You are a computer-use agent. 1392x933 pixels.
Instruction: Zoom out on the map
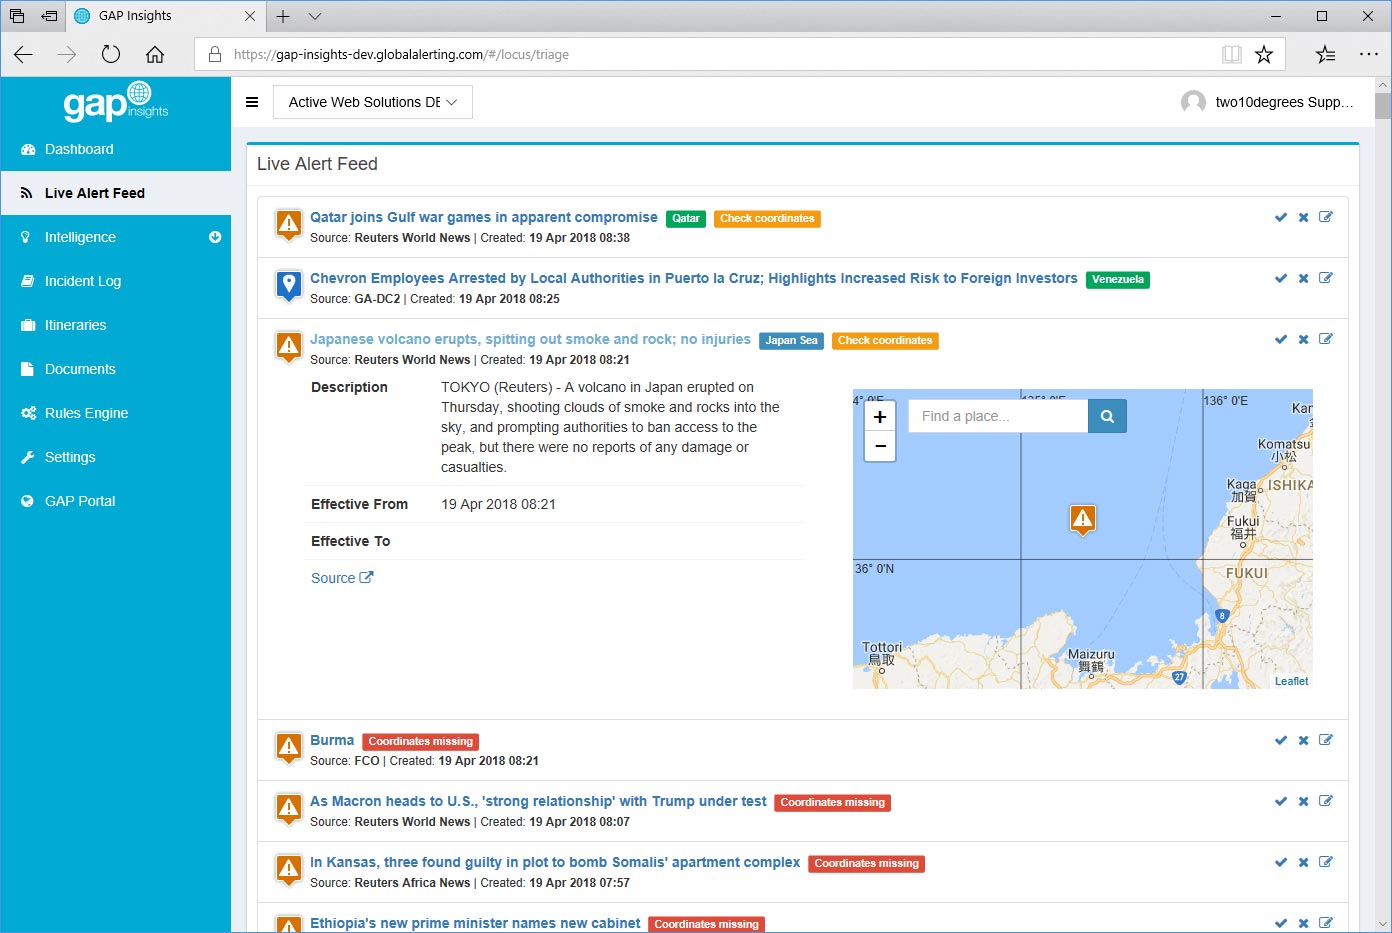point(880,446)
